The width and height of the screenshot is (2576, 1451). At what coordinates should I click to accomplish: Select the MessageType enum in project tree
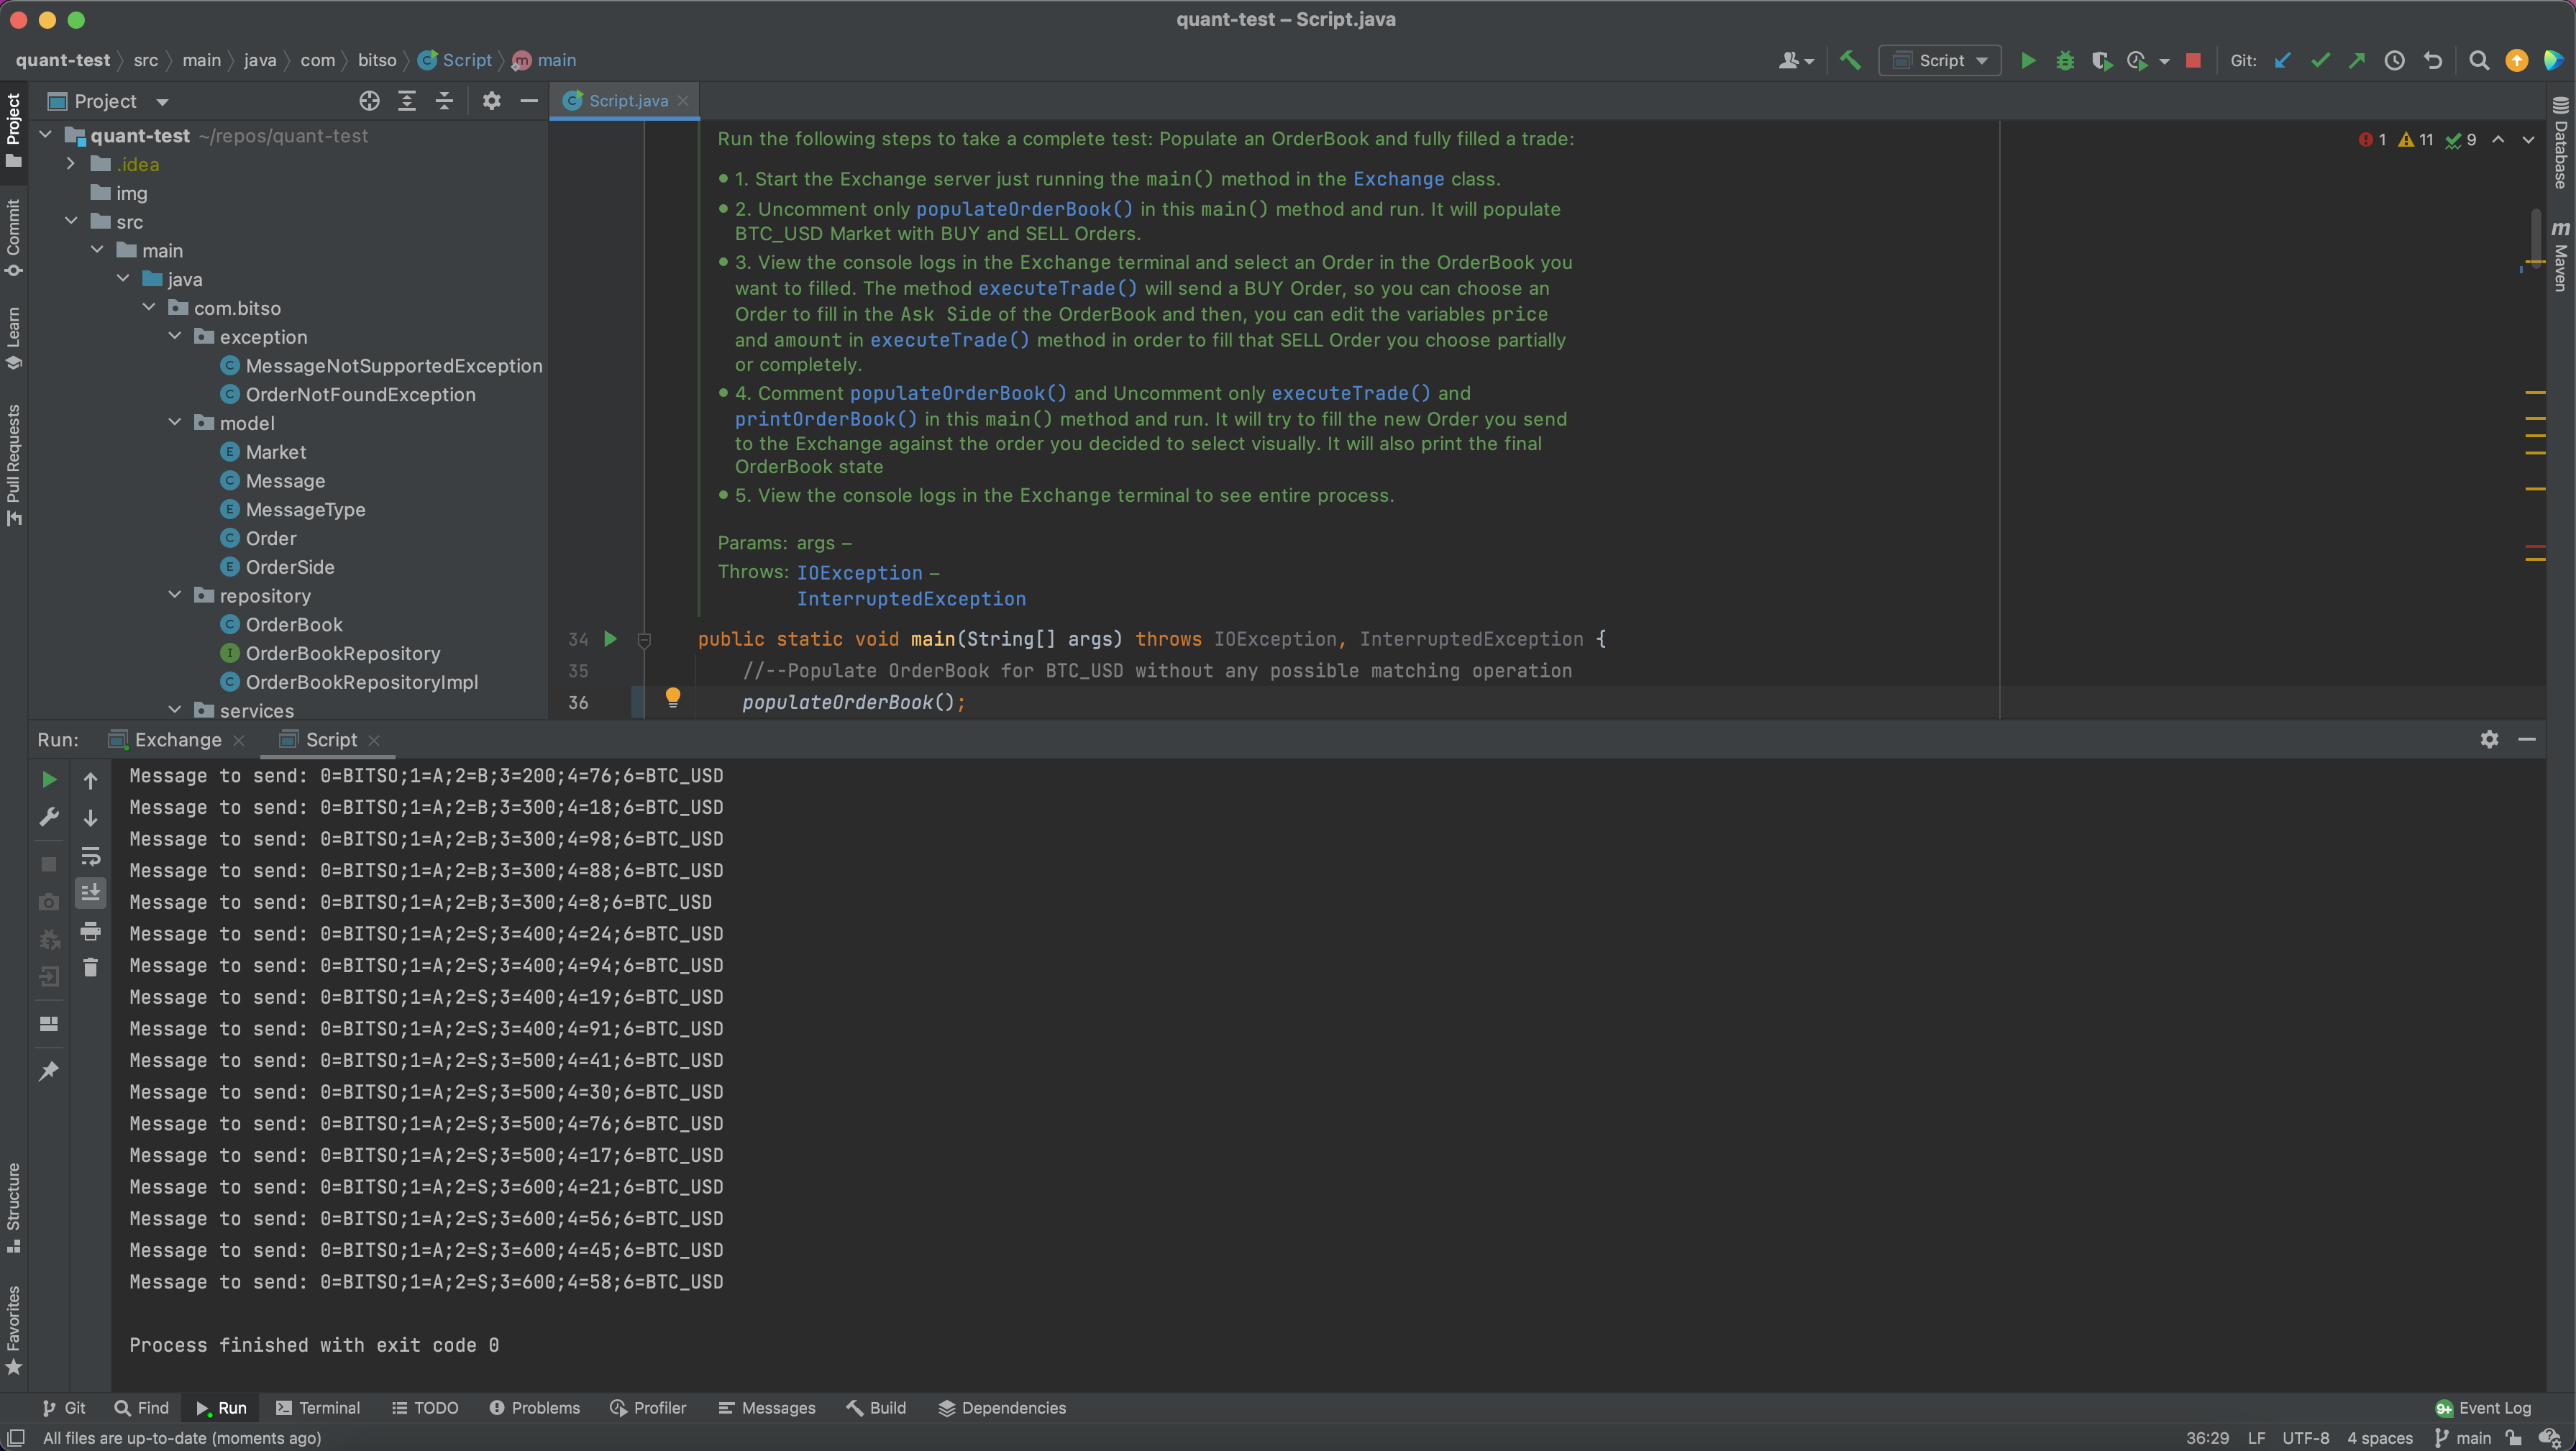[305, 509]
